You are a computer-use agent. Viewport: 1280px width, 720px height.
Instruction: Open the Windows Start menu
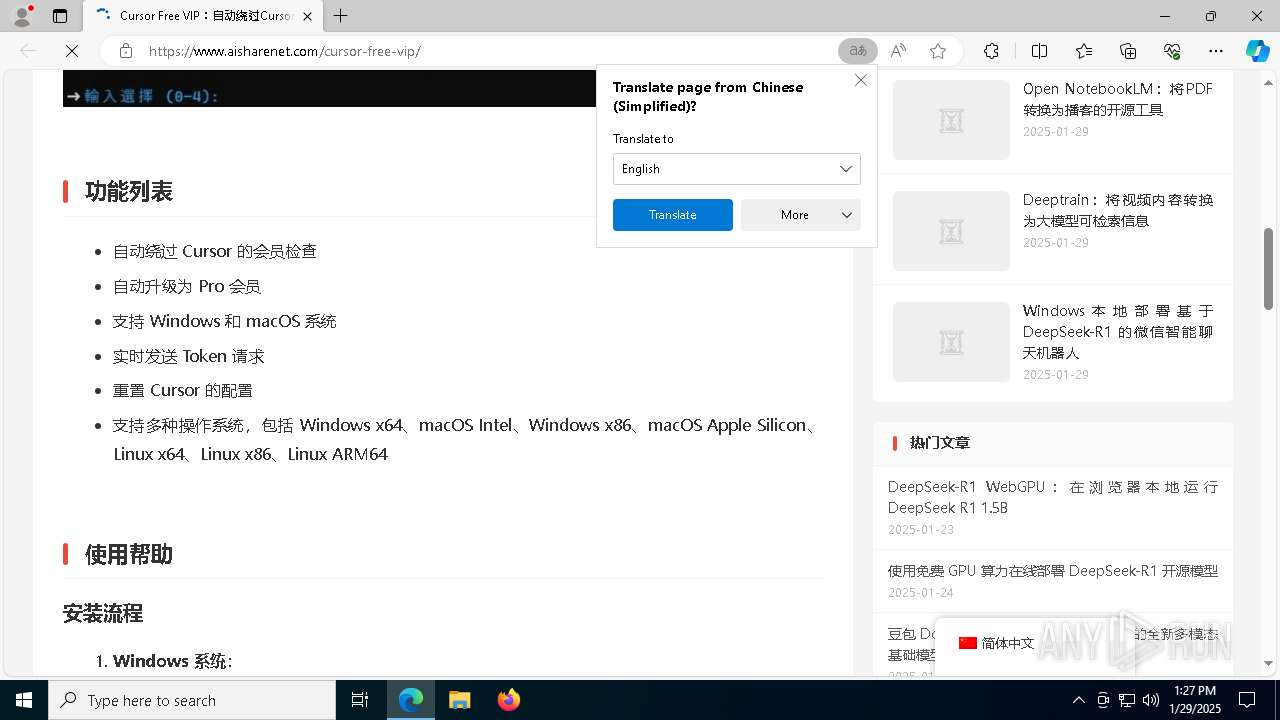[x=24, y=700]
